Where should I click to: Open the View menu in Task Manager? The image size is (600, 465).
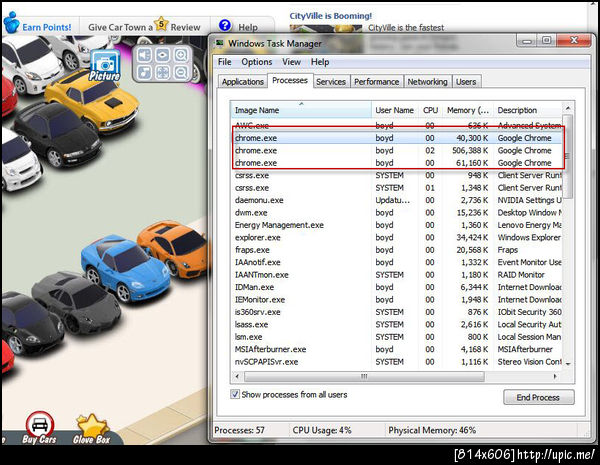(x=292, y=62)
